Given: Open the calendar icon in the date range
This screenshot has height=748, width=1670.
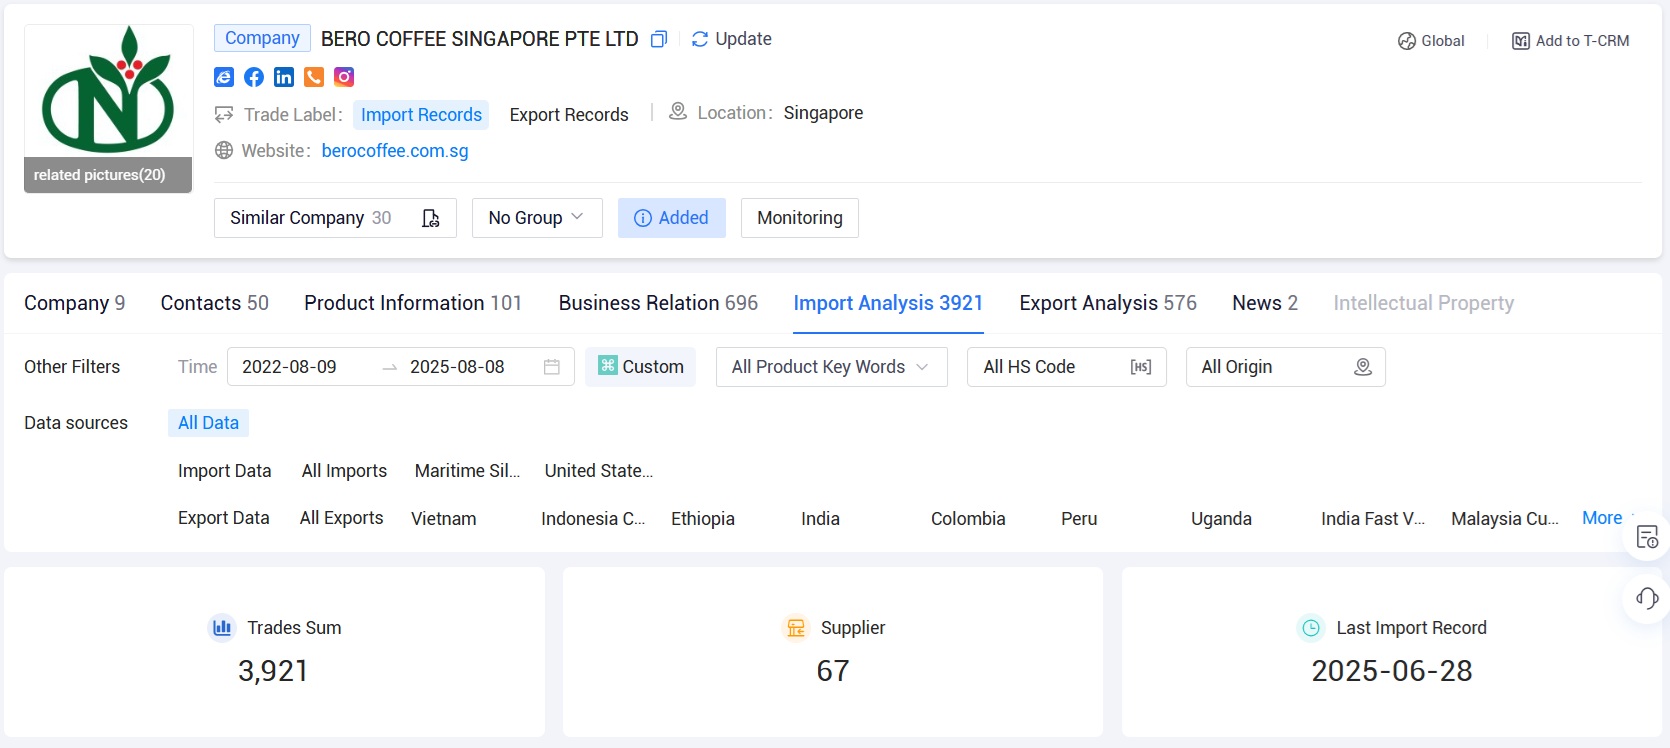Looking at the screenshot, I should (x=551, y=367).
